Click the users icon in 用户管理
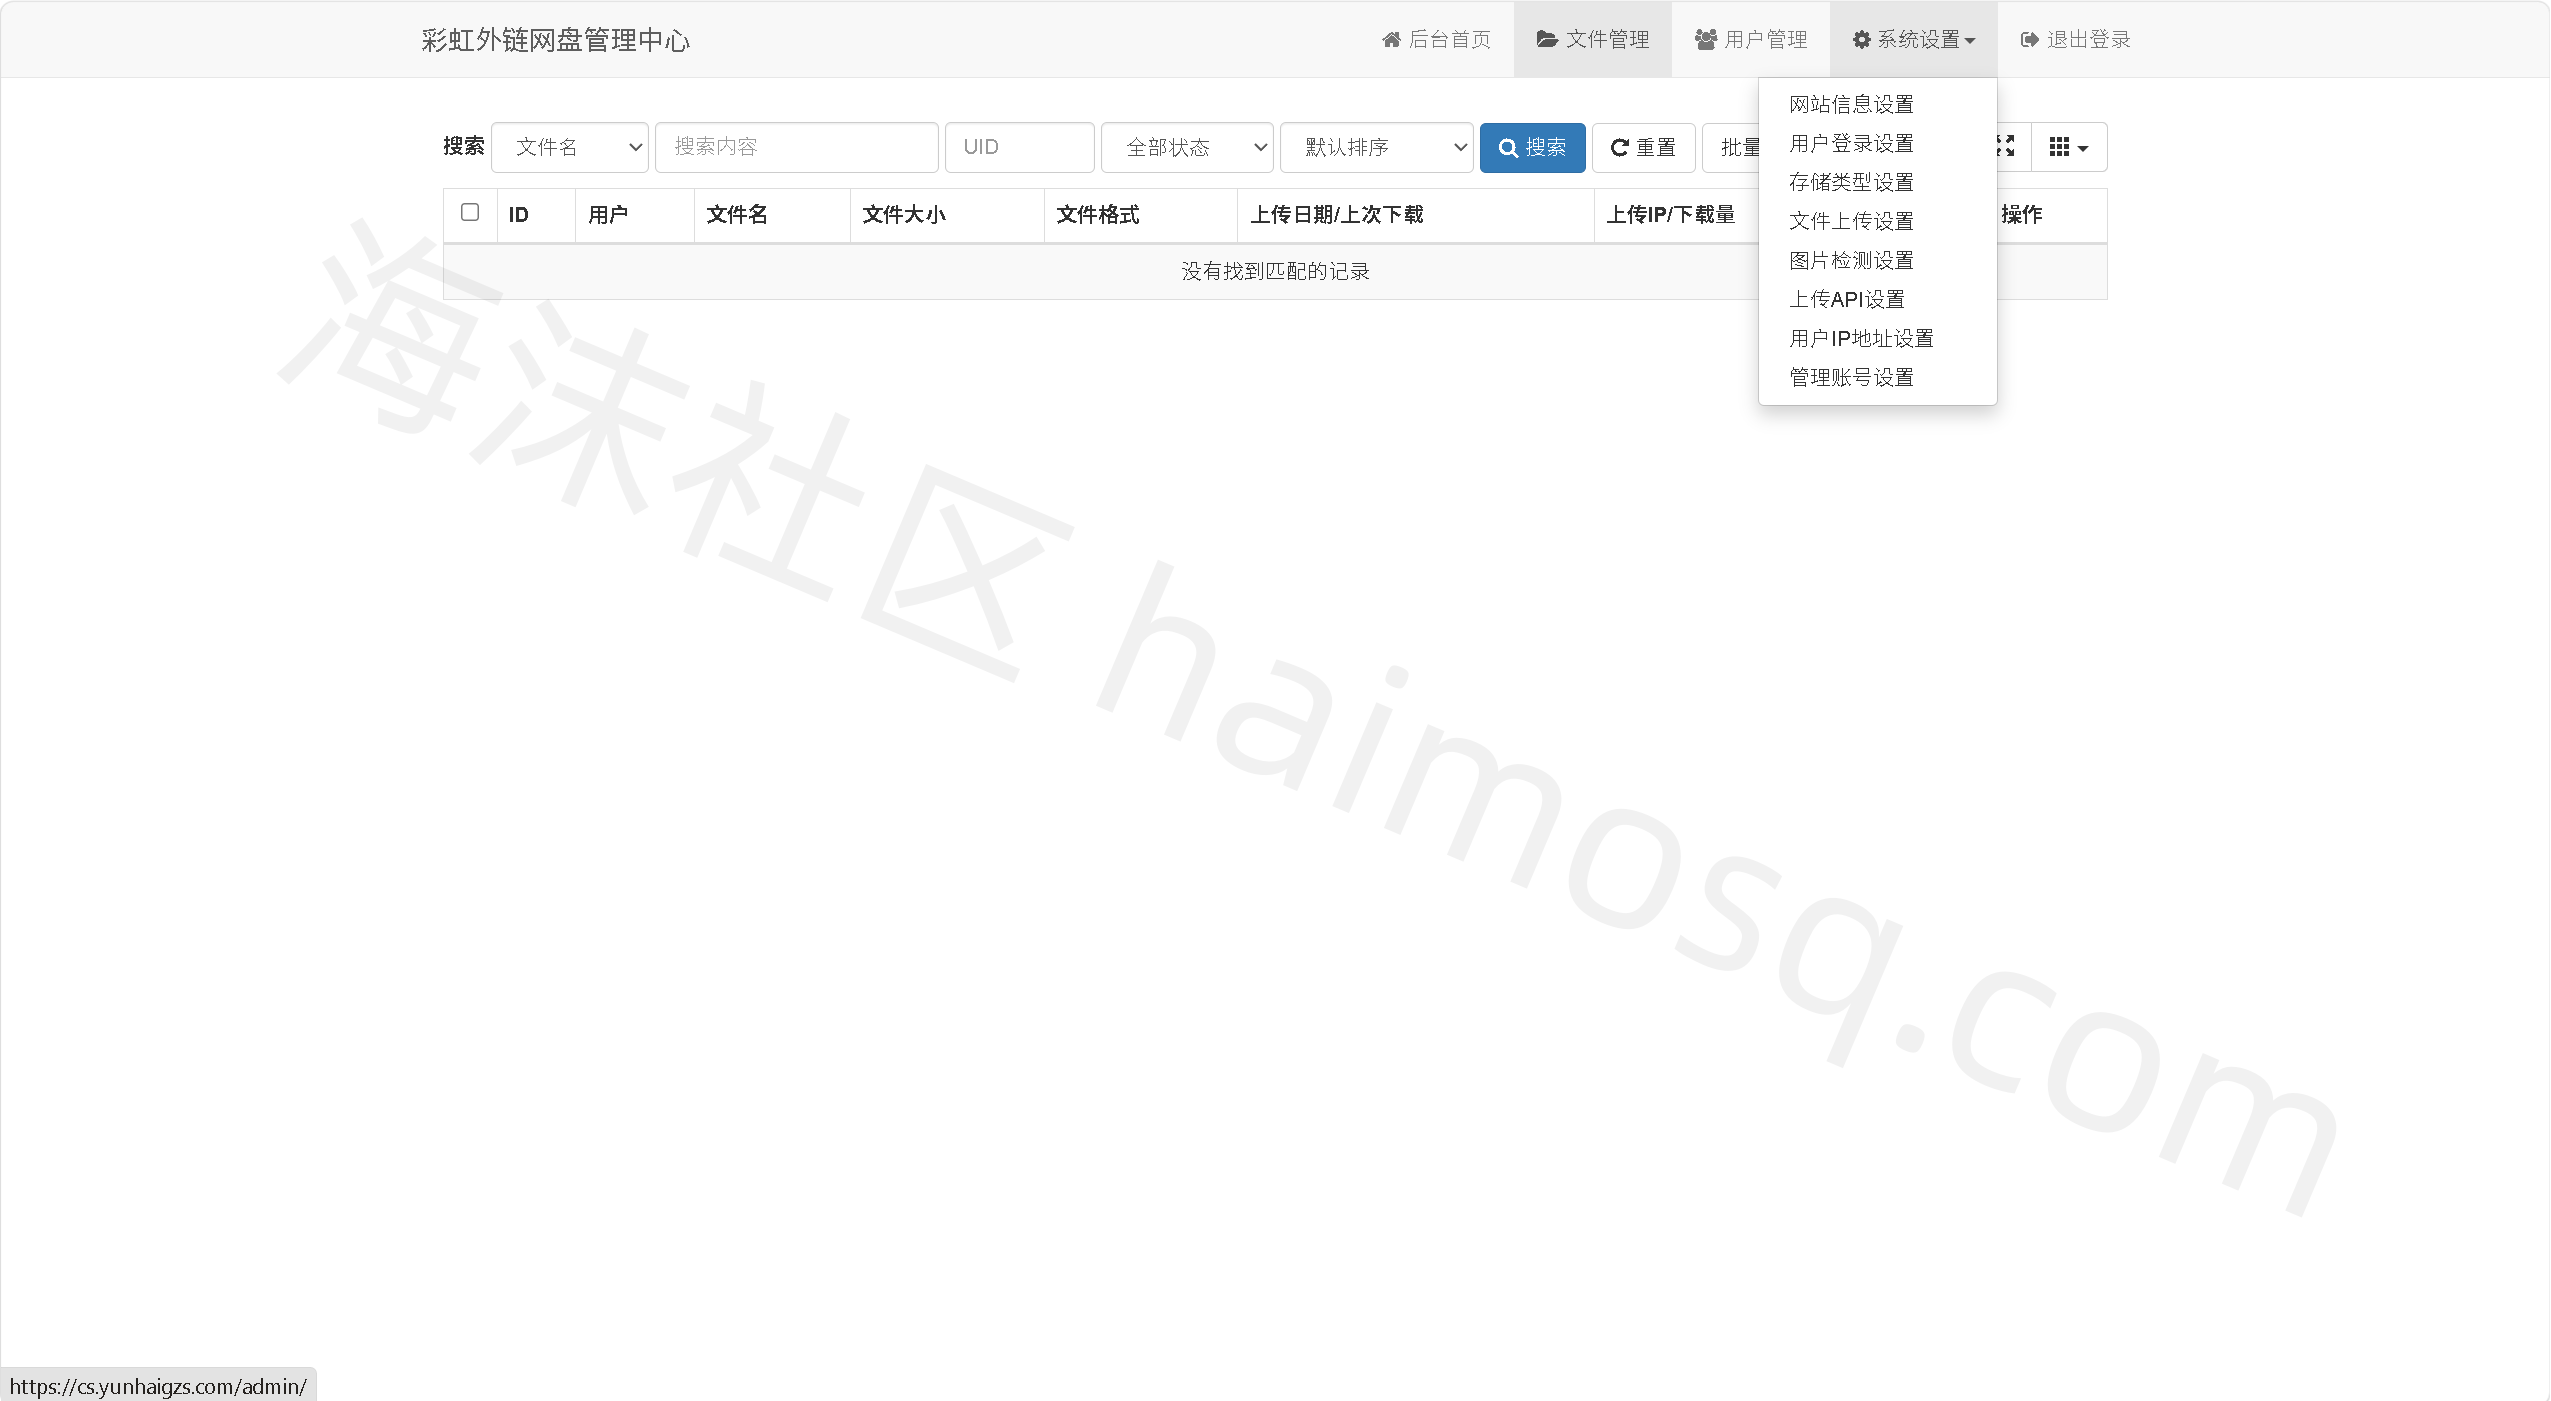 [1706, 40]
